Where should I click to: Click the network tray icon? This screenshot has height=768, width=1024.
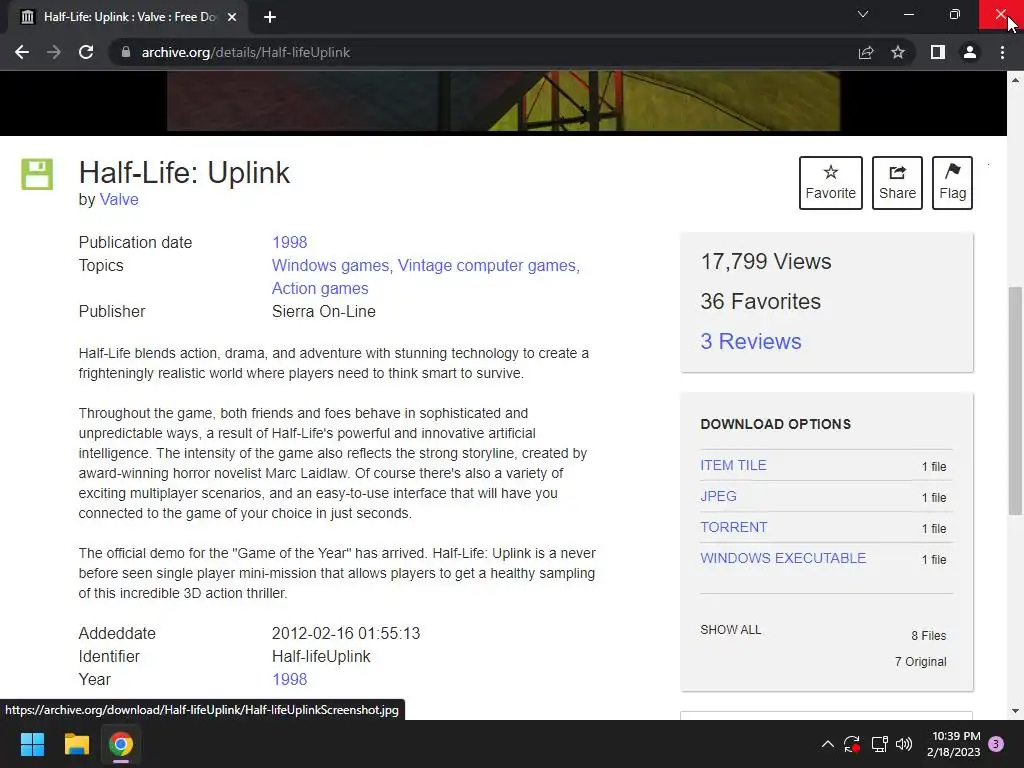point(879,744)
